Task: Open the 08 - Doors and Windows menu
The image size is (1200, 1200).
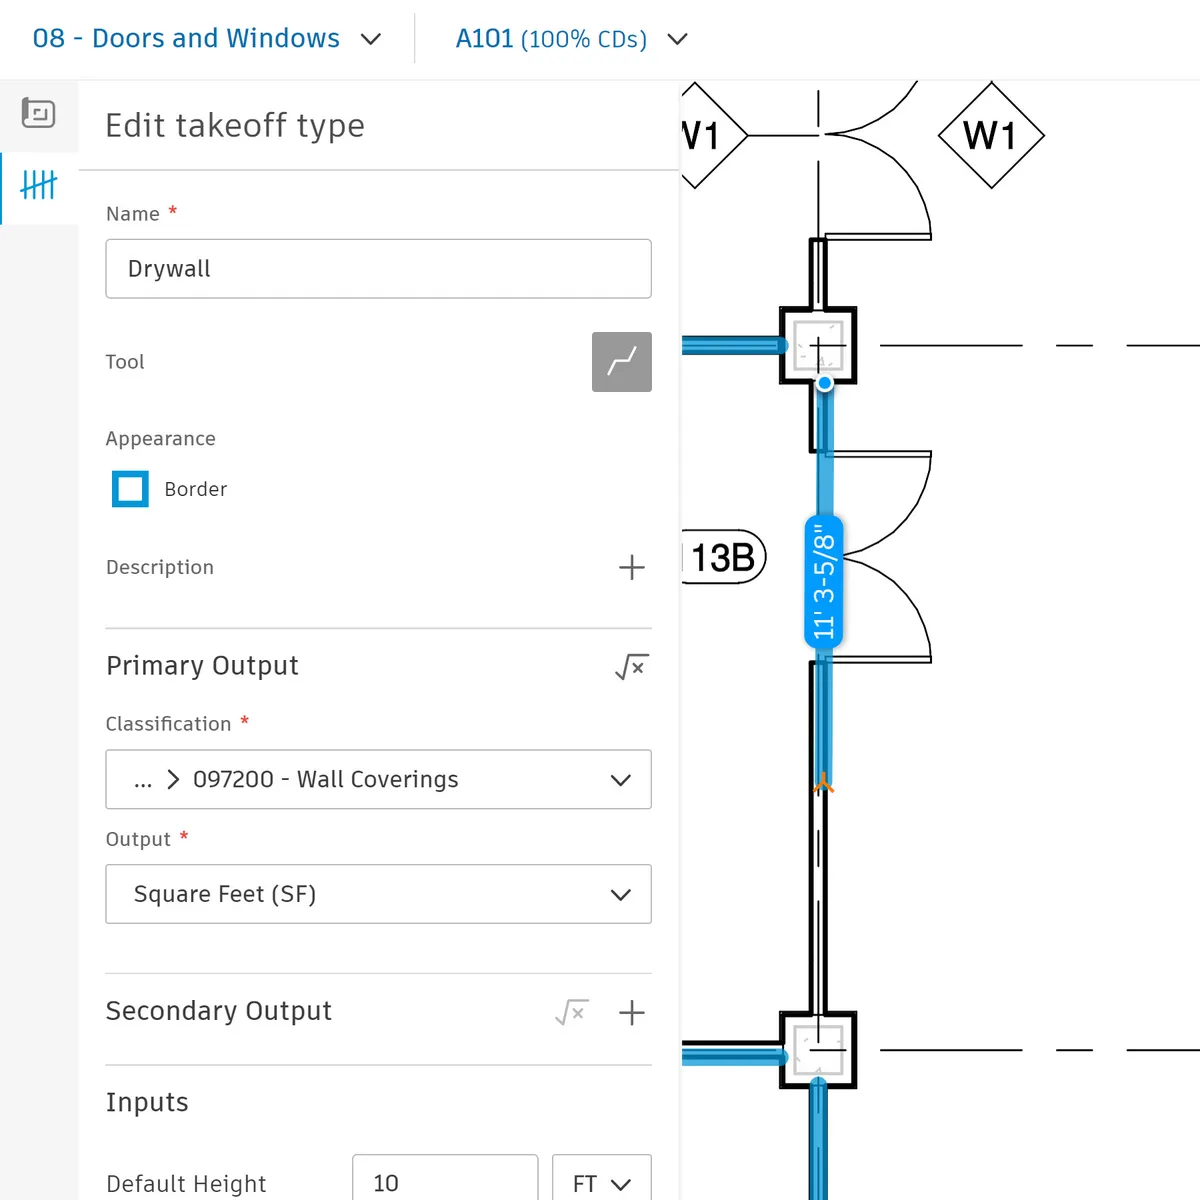Action: 207,39
